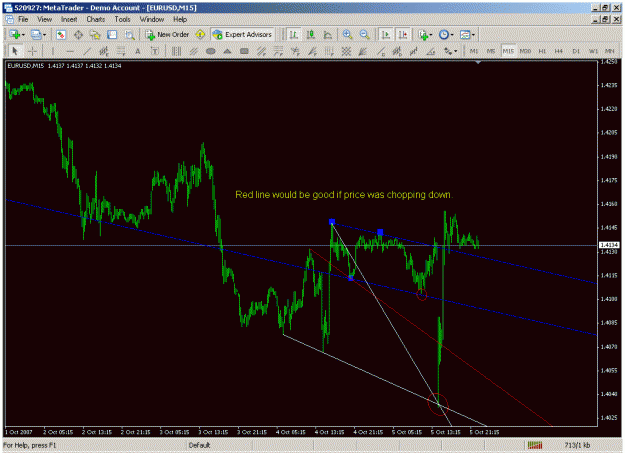Switch chart to bar chart mode

294,35
